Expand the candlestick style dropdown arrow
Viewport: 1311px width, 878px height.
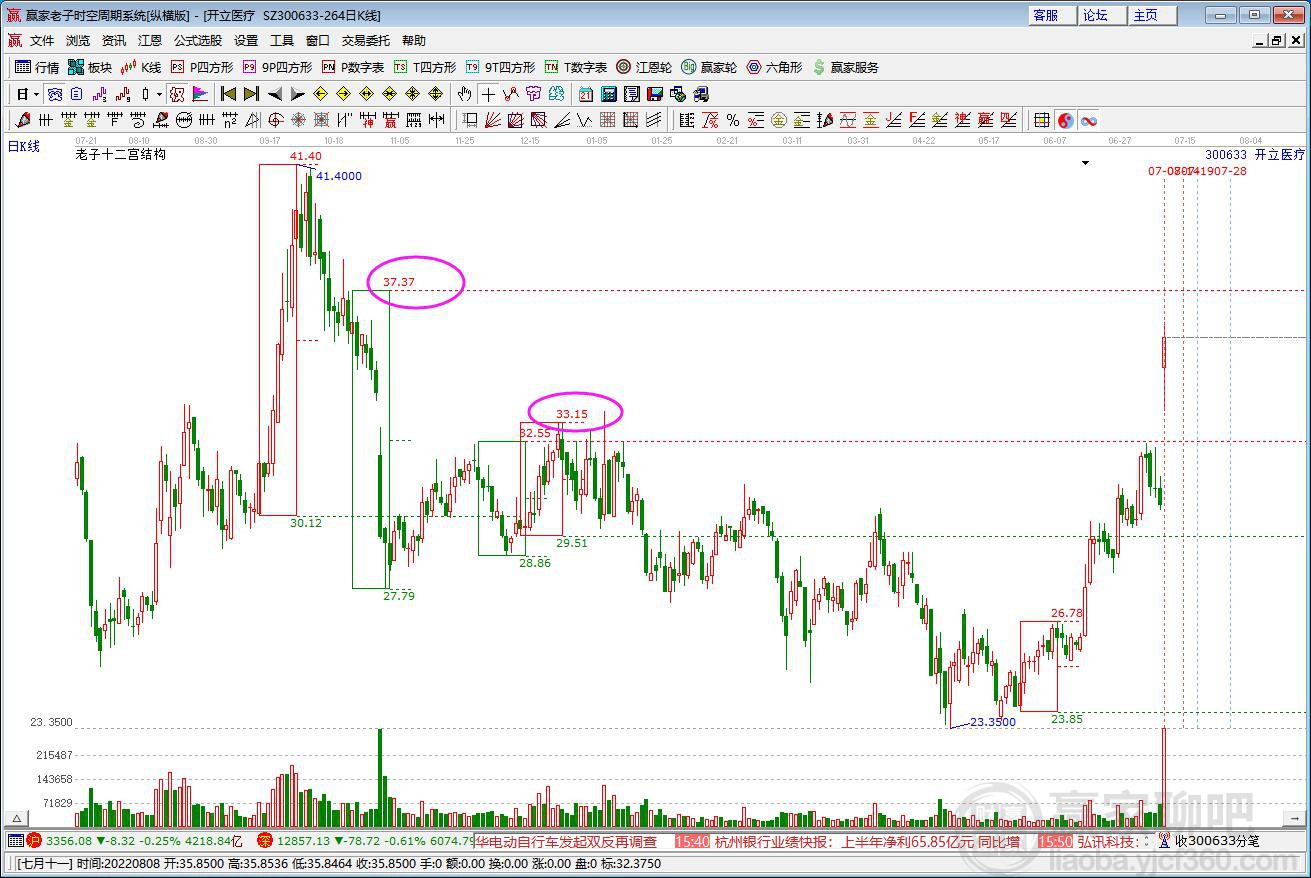(159, 94)
